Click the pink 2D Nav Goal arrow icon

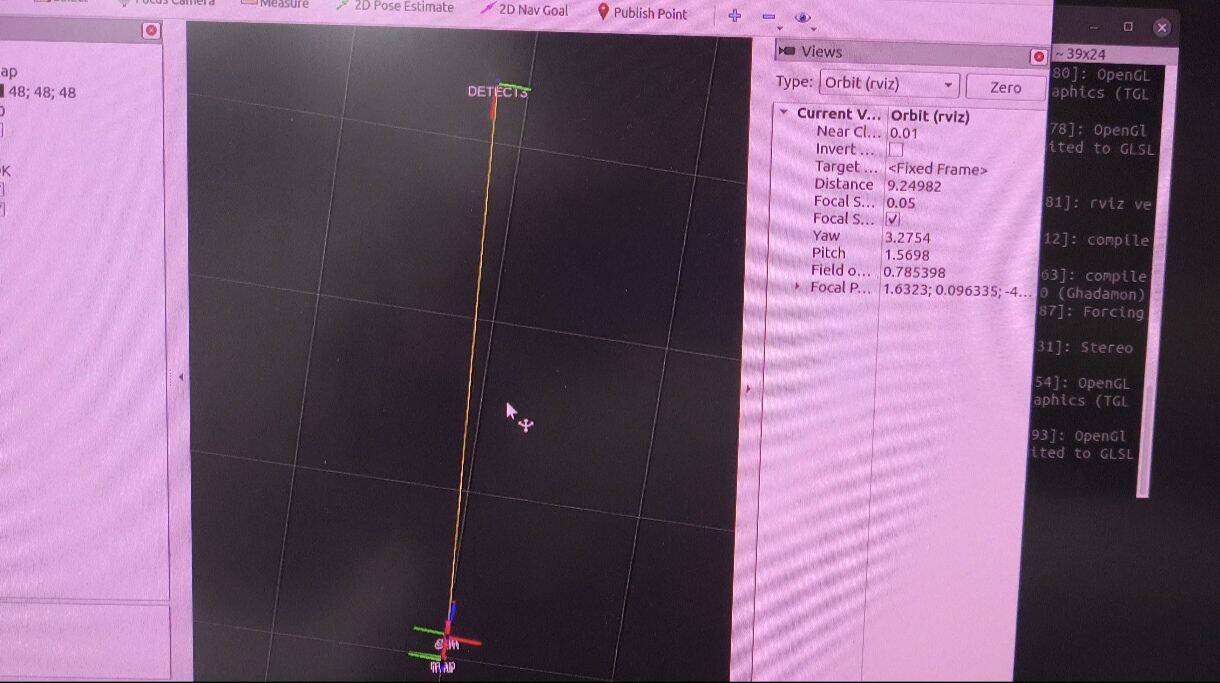487,9
